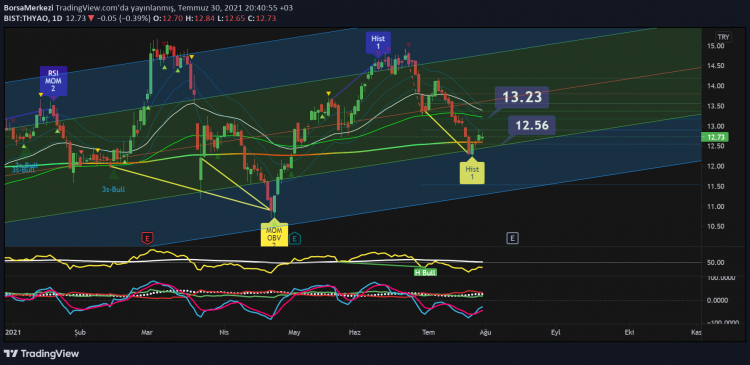Open the TRY currency badge
This screenshot has width=750, height=365.
click(722, 37)
